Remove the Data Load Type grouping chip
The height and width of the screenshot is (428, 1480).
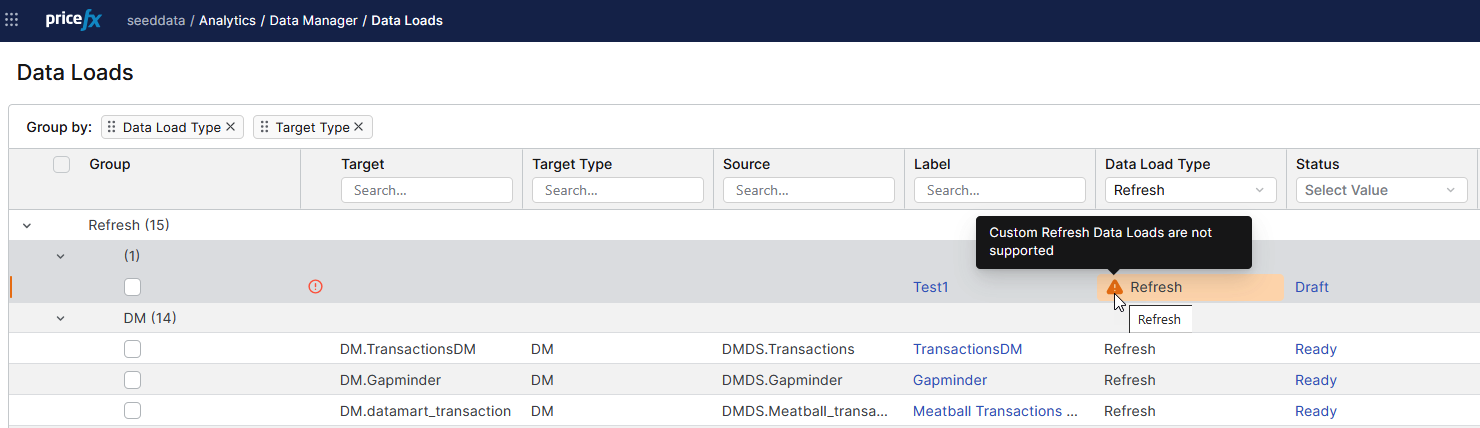[231, 127]
